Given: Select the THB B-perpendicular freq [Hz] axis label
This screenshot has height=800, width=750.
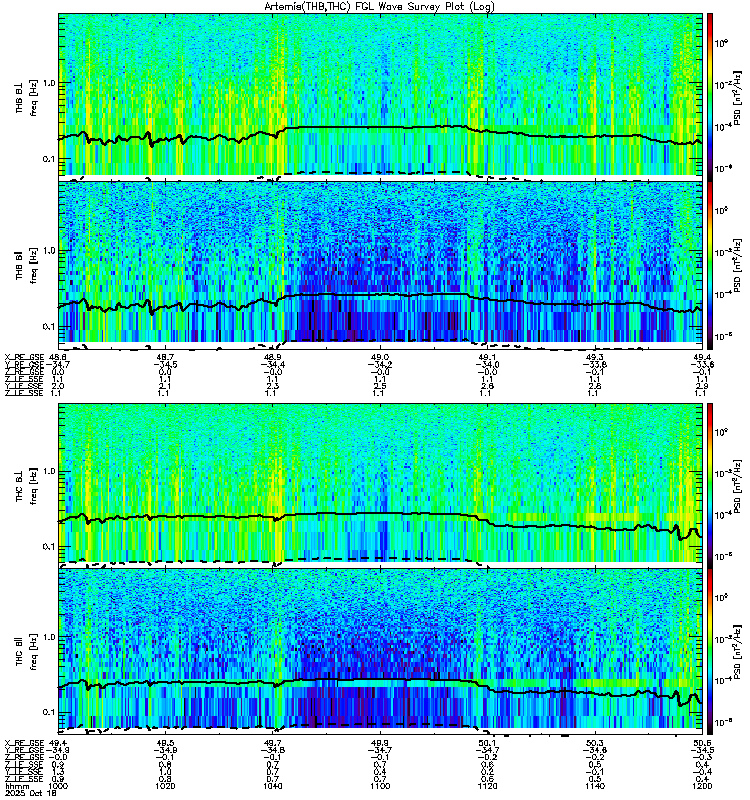Looking at the screenshot, I should pyautogui.click(x=34, y=98).
